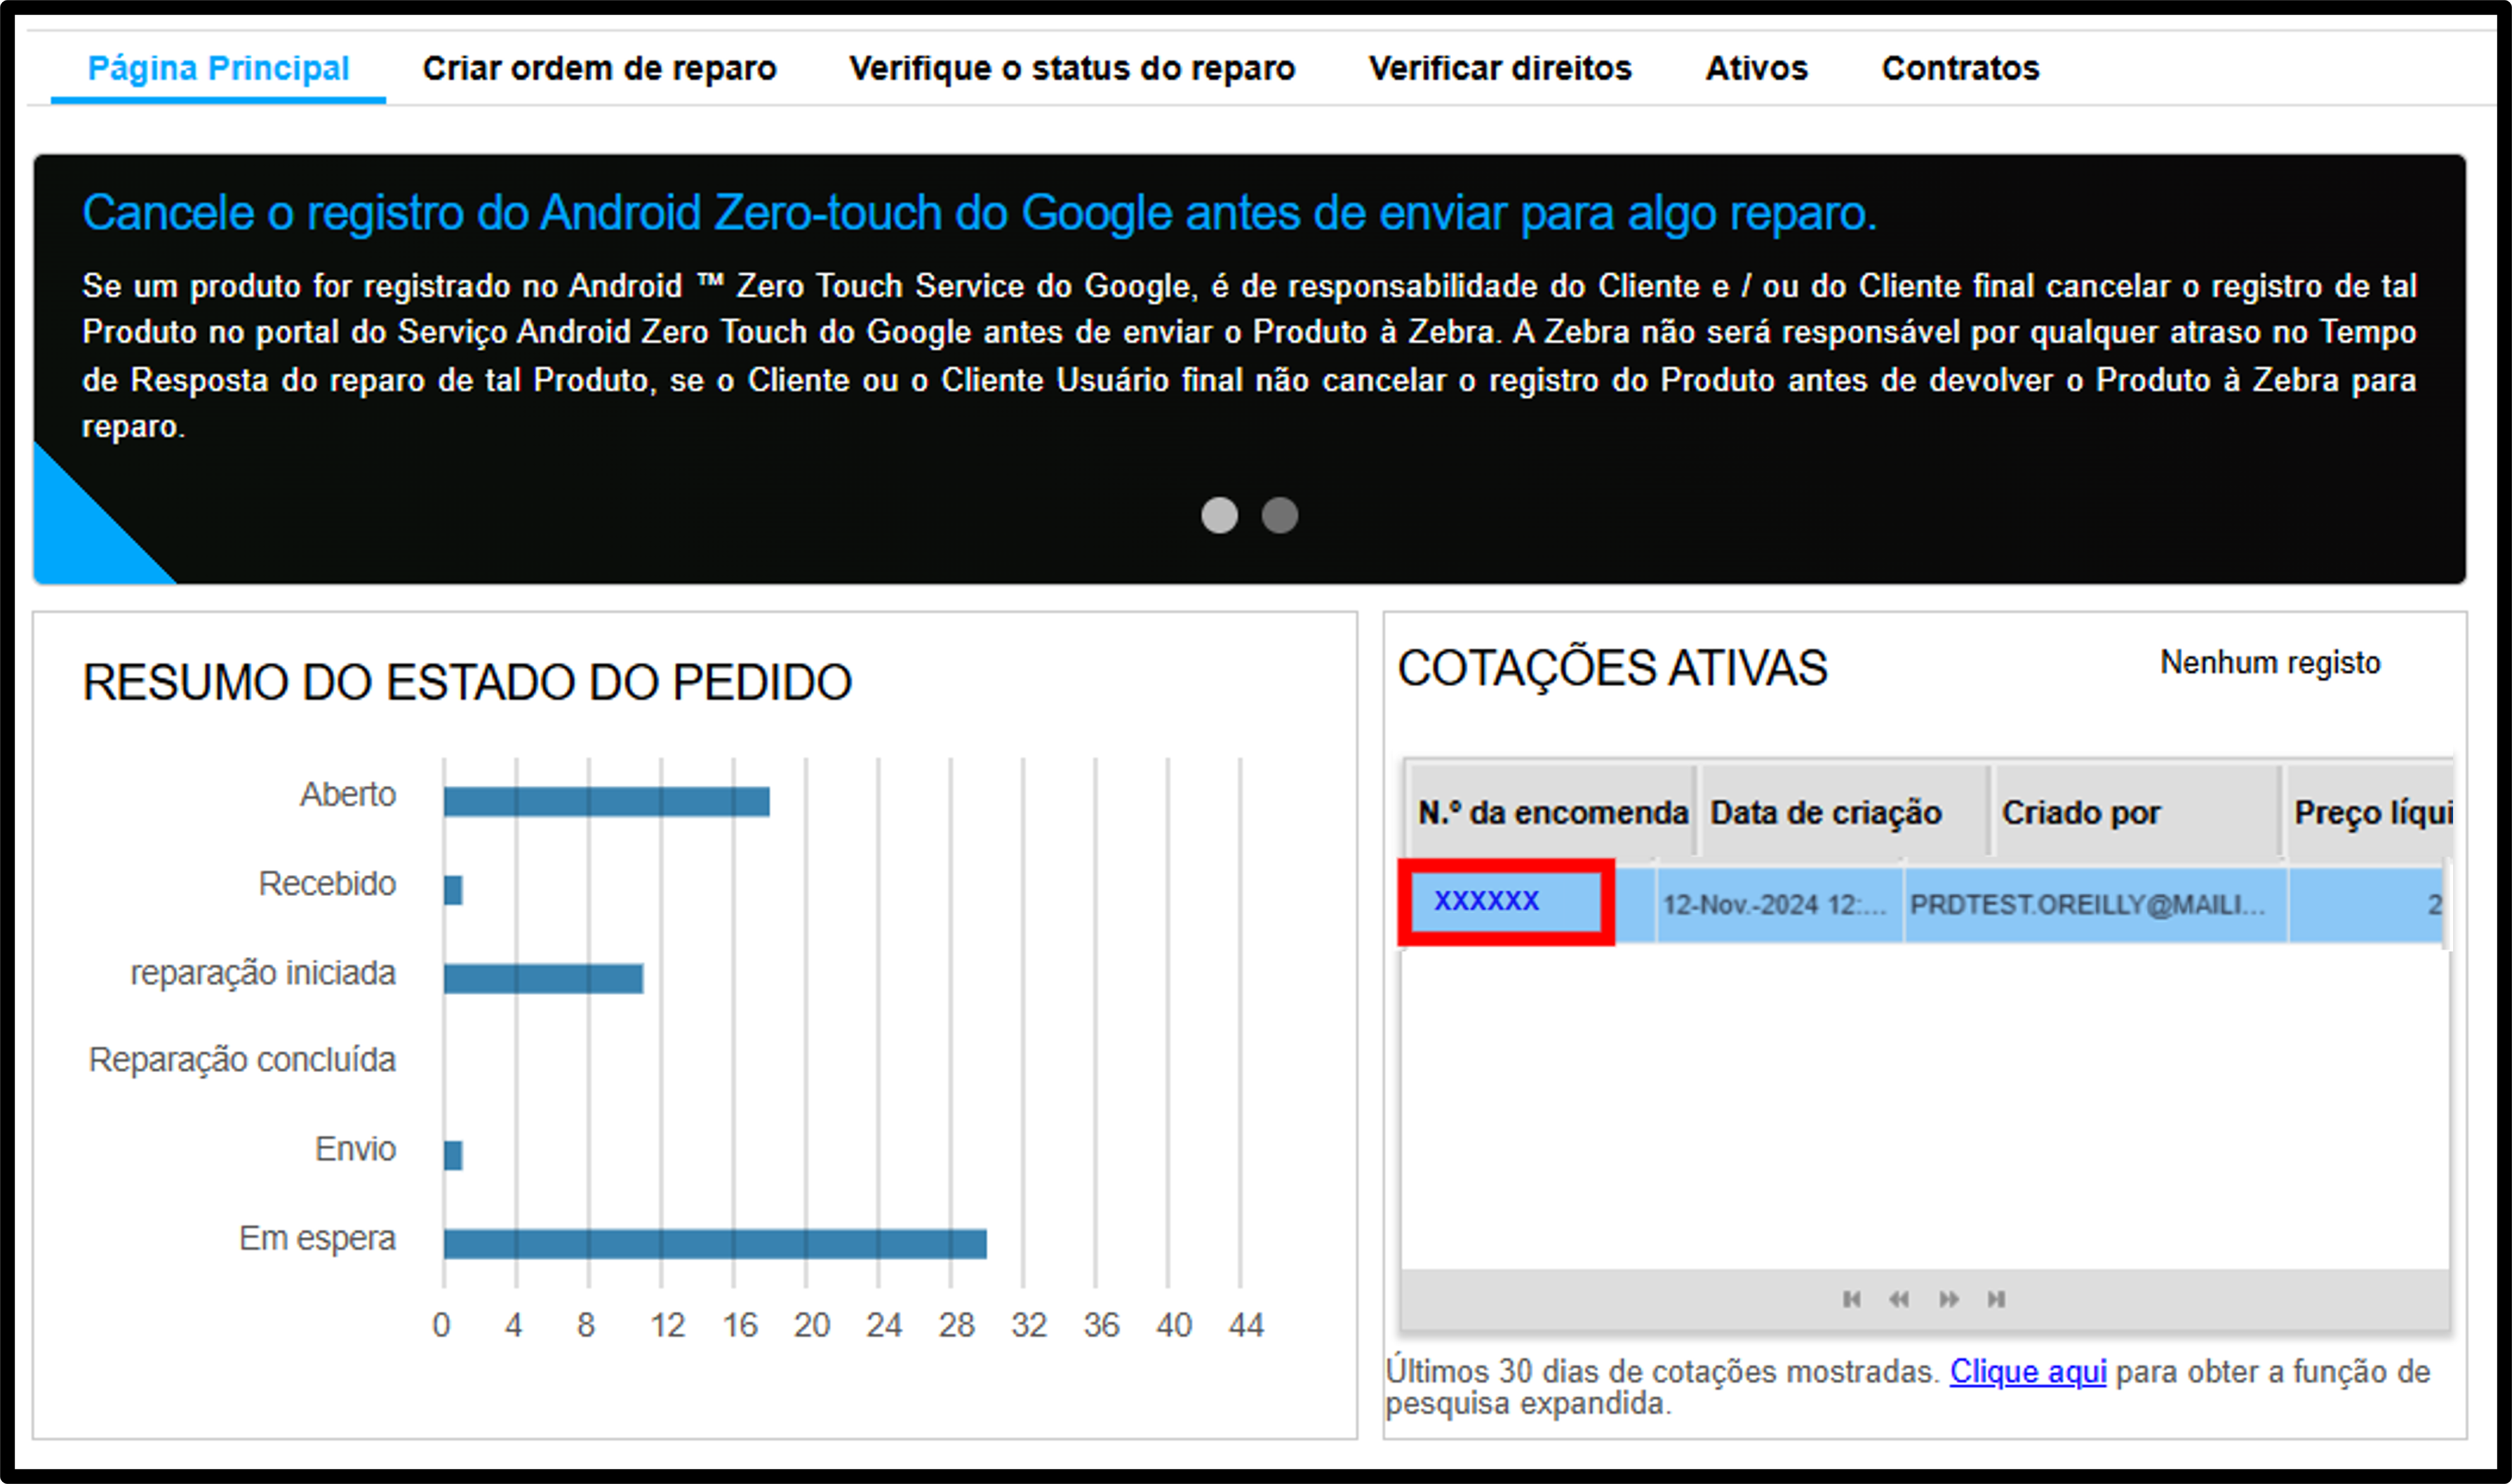
Task: Go to previous page of quotes table
Action: (1898, 1299)
